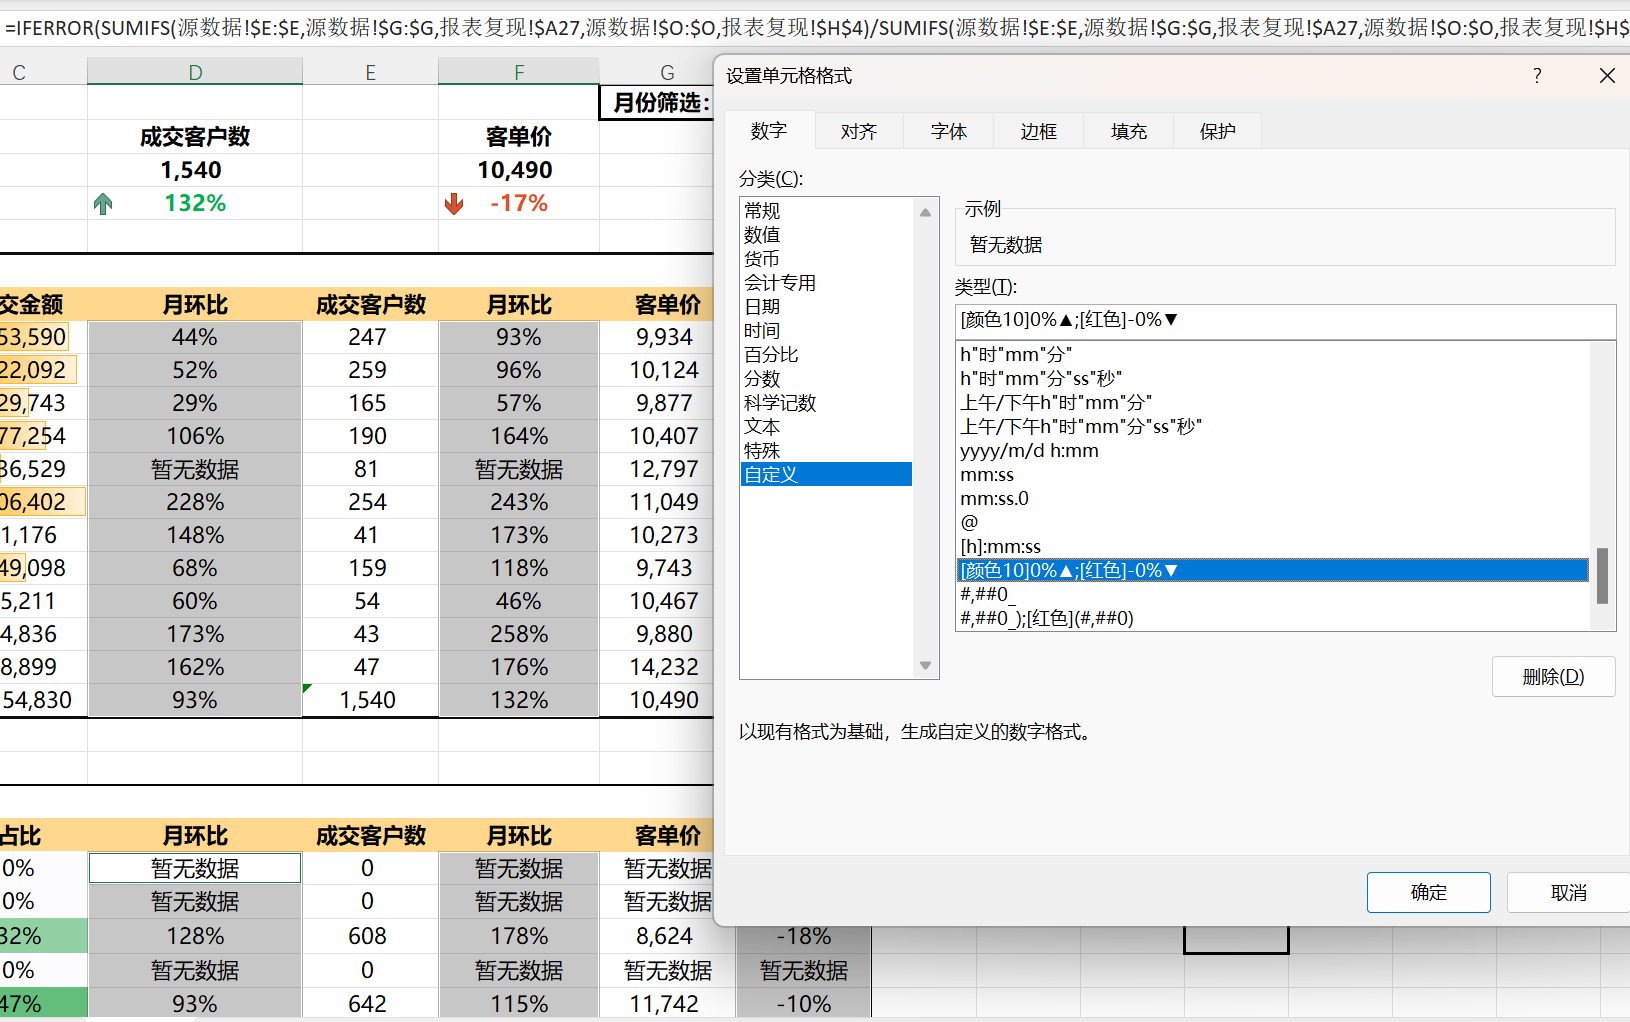Open the 字体 font tab
Viewport: 1630px width, 1022px height.
pyautogui.click(x=947, y=130)
